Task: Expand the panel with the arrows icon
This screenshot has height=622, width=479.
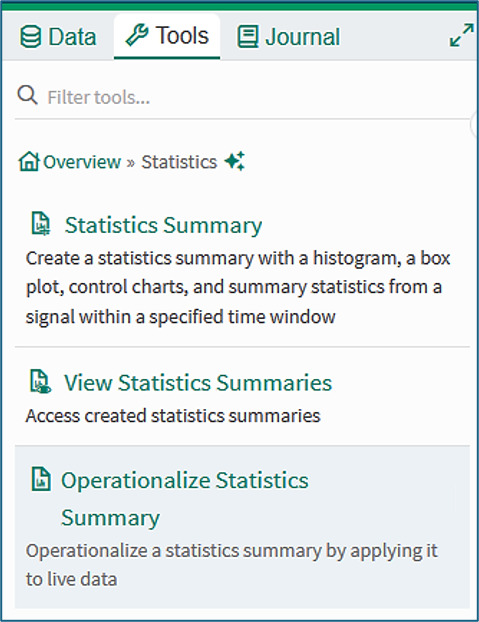Action: click(x=462, y=35)
